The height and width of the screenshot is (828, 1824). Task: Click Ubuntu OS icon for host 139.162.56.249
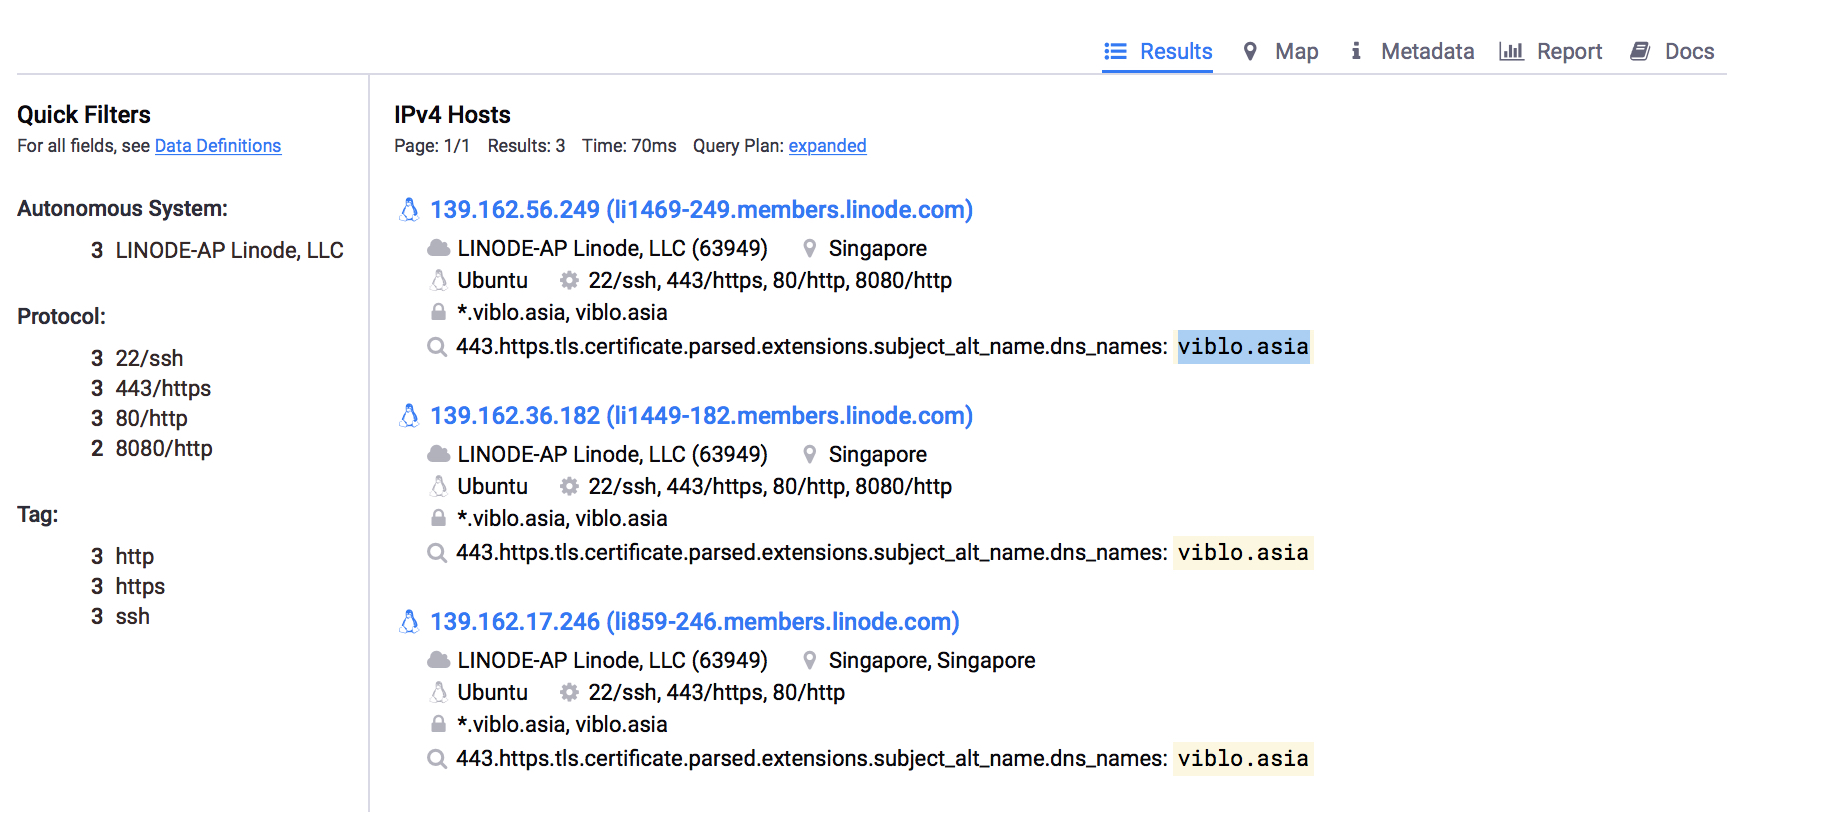pyautogui.click(x=438, y=280)
